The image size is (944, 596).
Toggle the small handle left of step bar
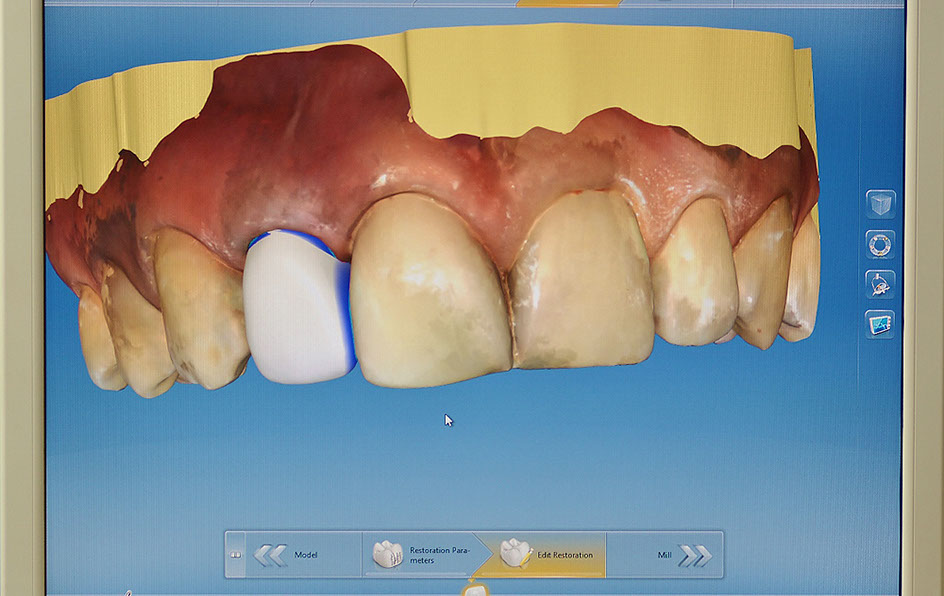click(x=236, y=555)
